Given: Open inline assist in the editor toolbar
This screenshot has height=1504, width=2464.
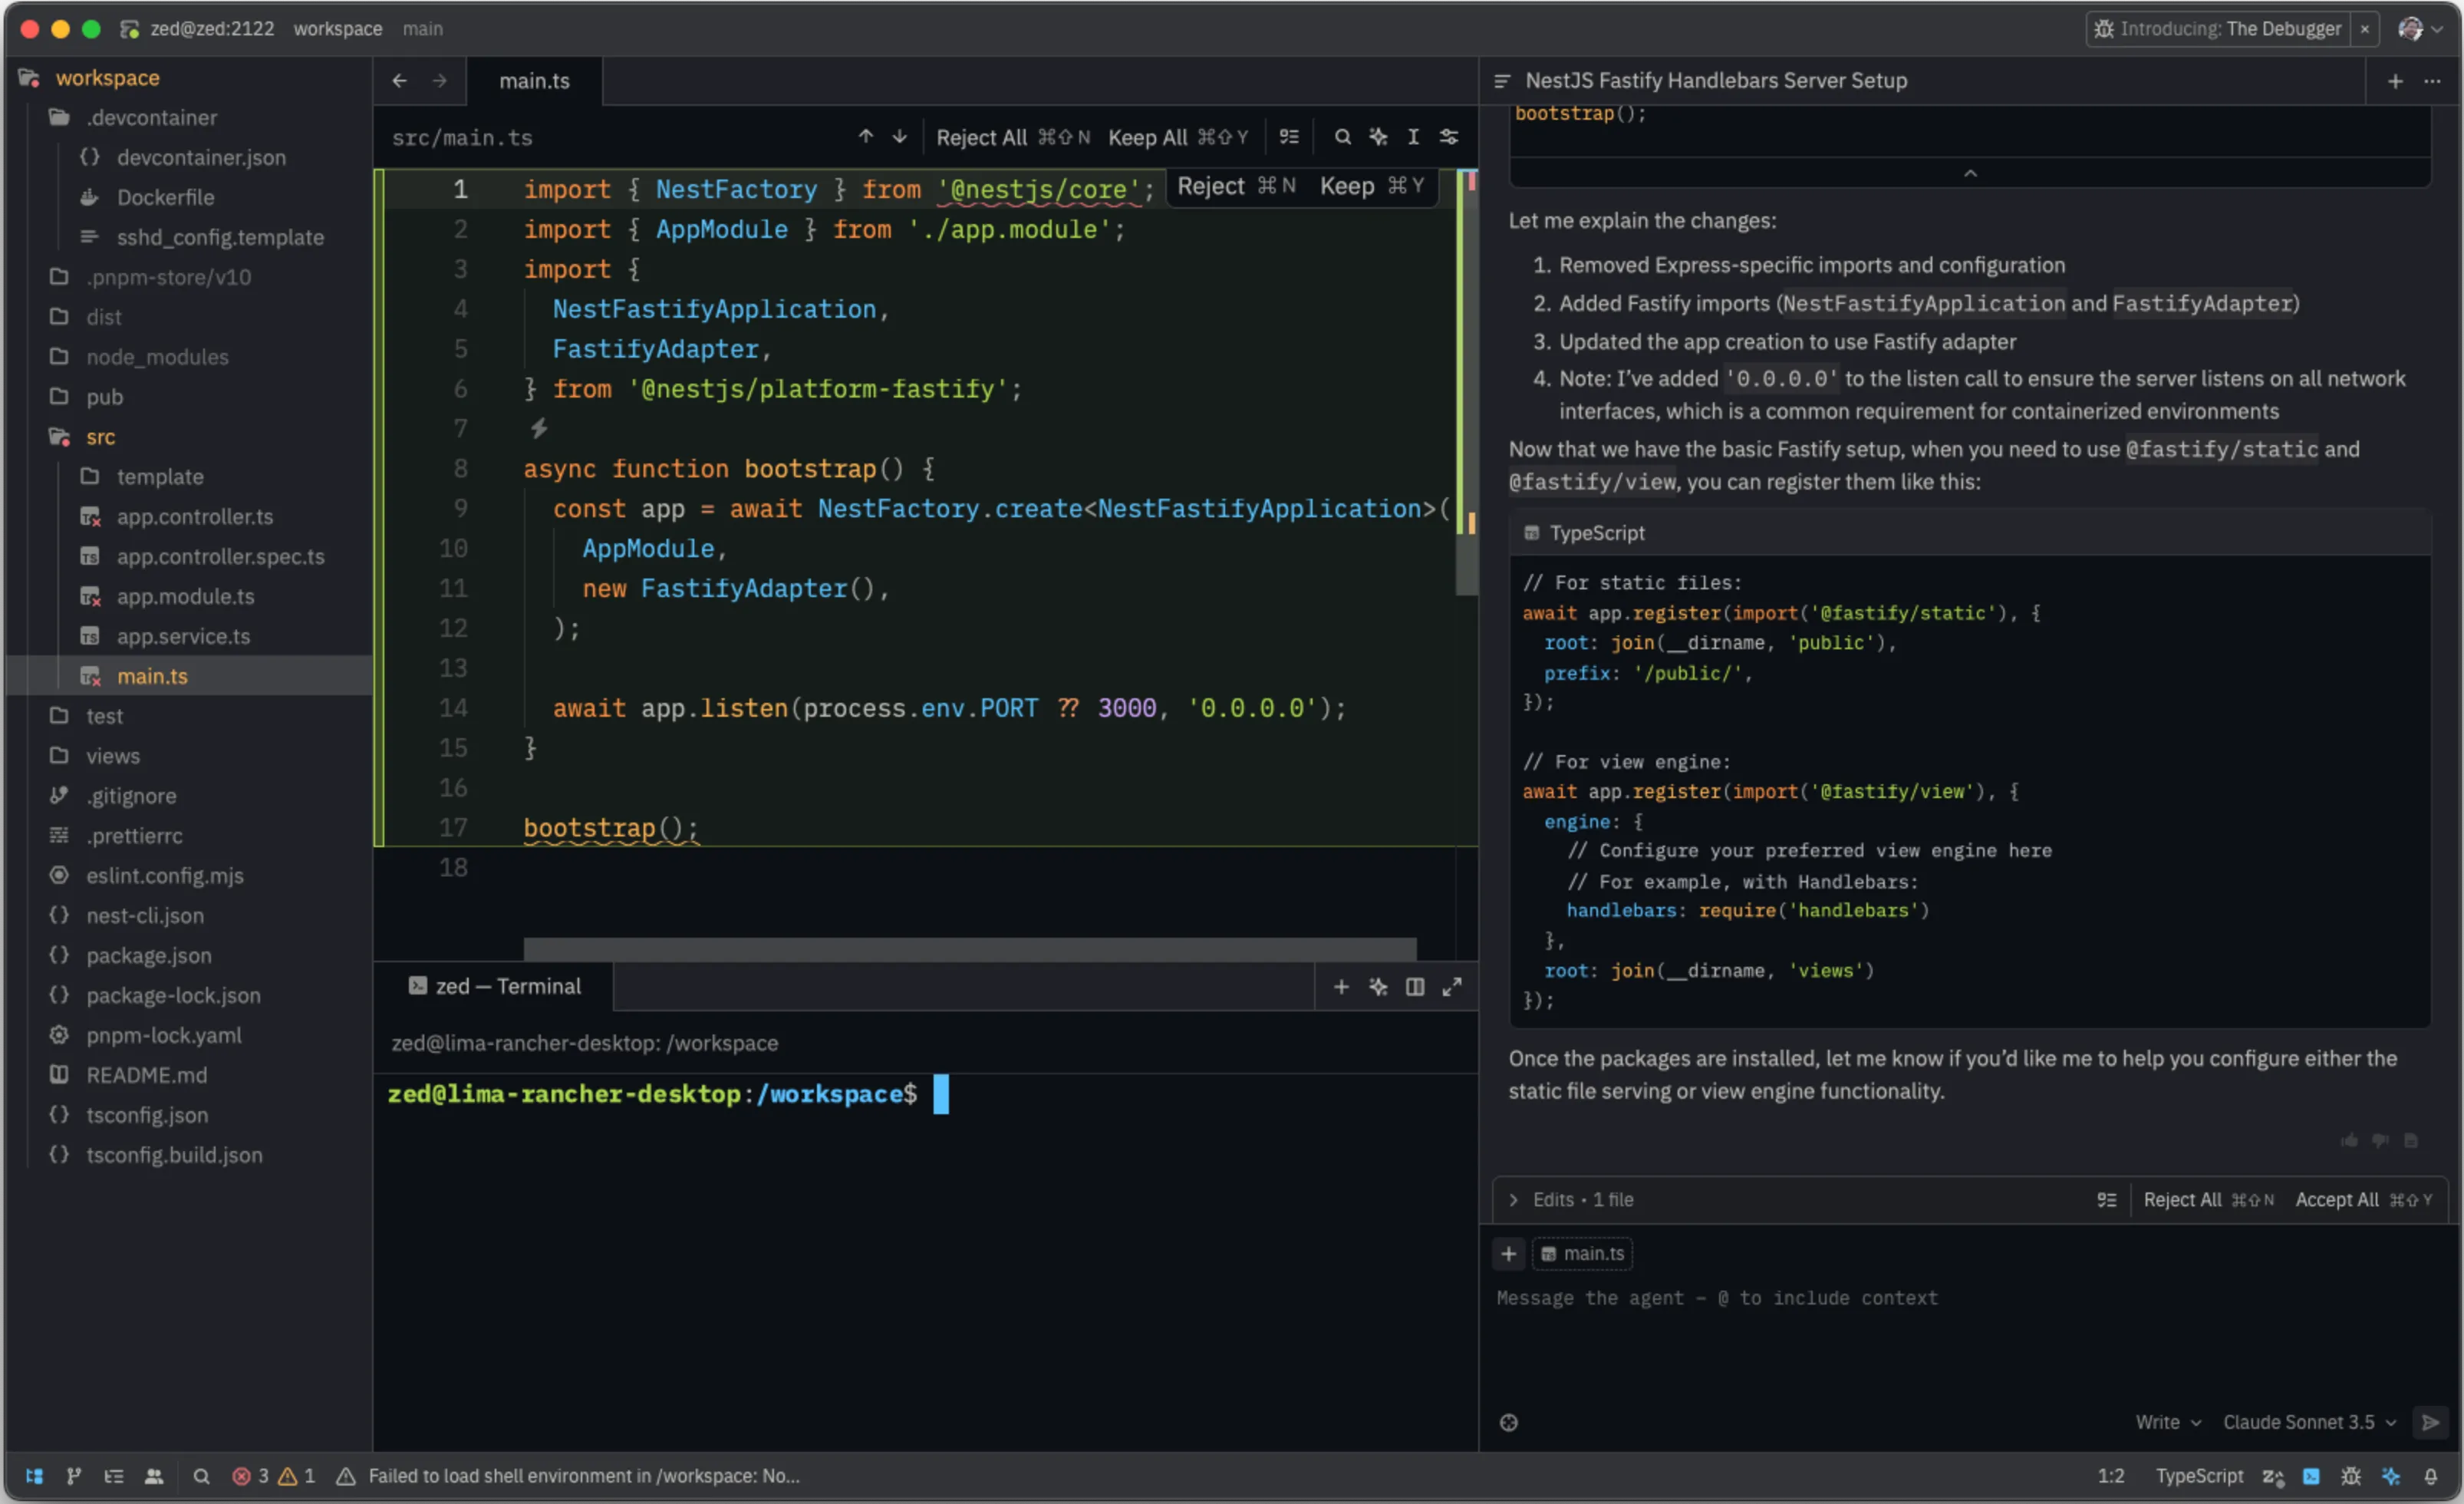Looking at the screenshot, I should (x=1378, y=137).
